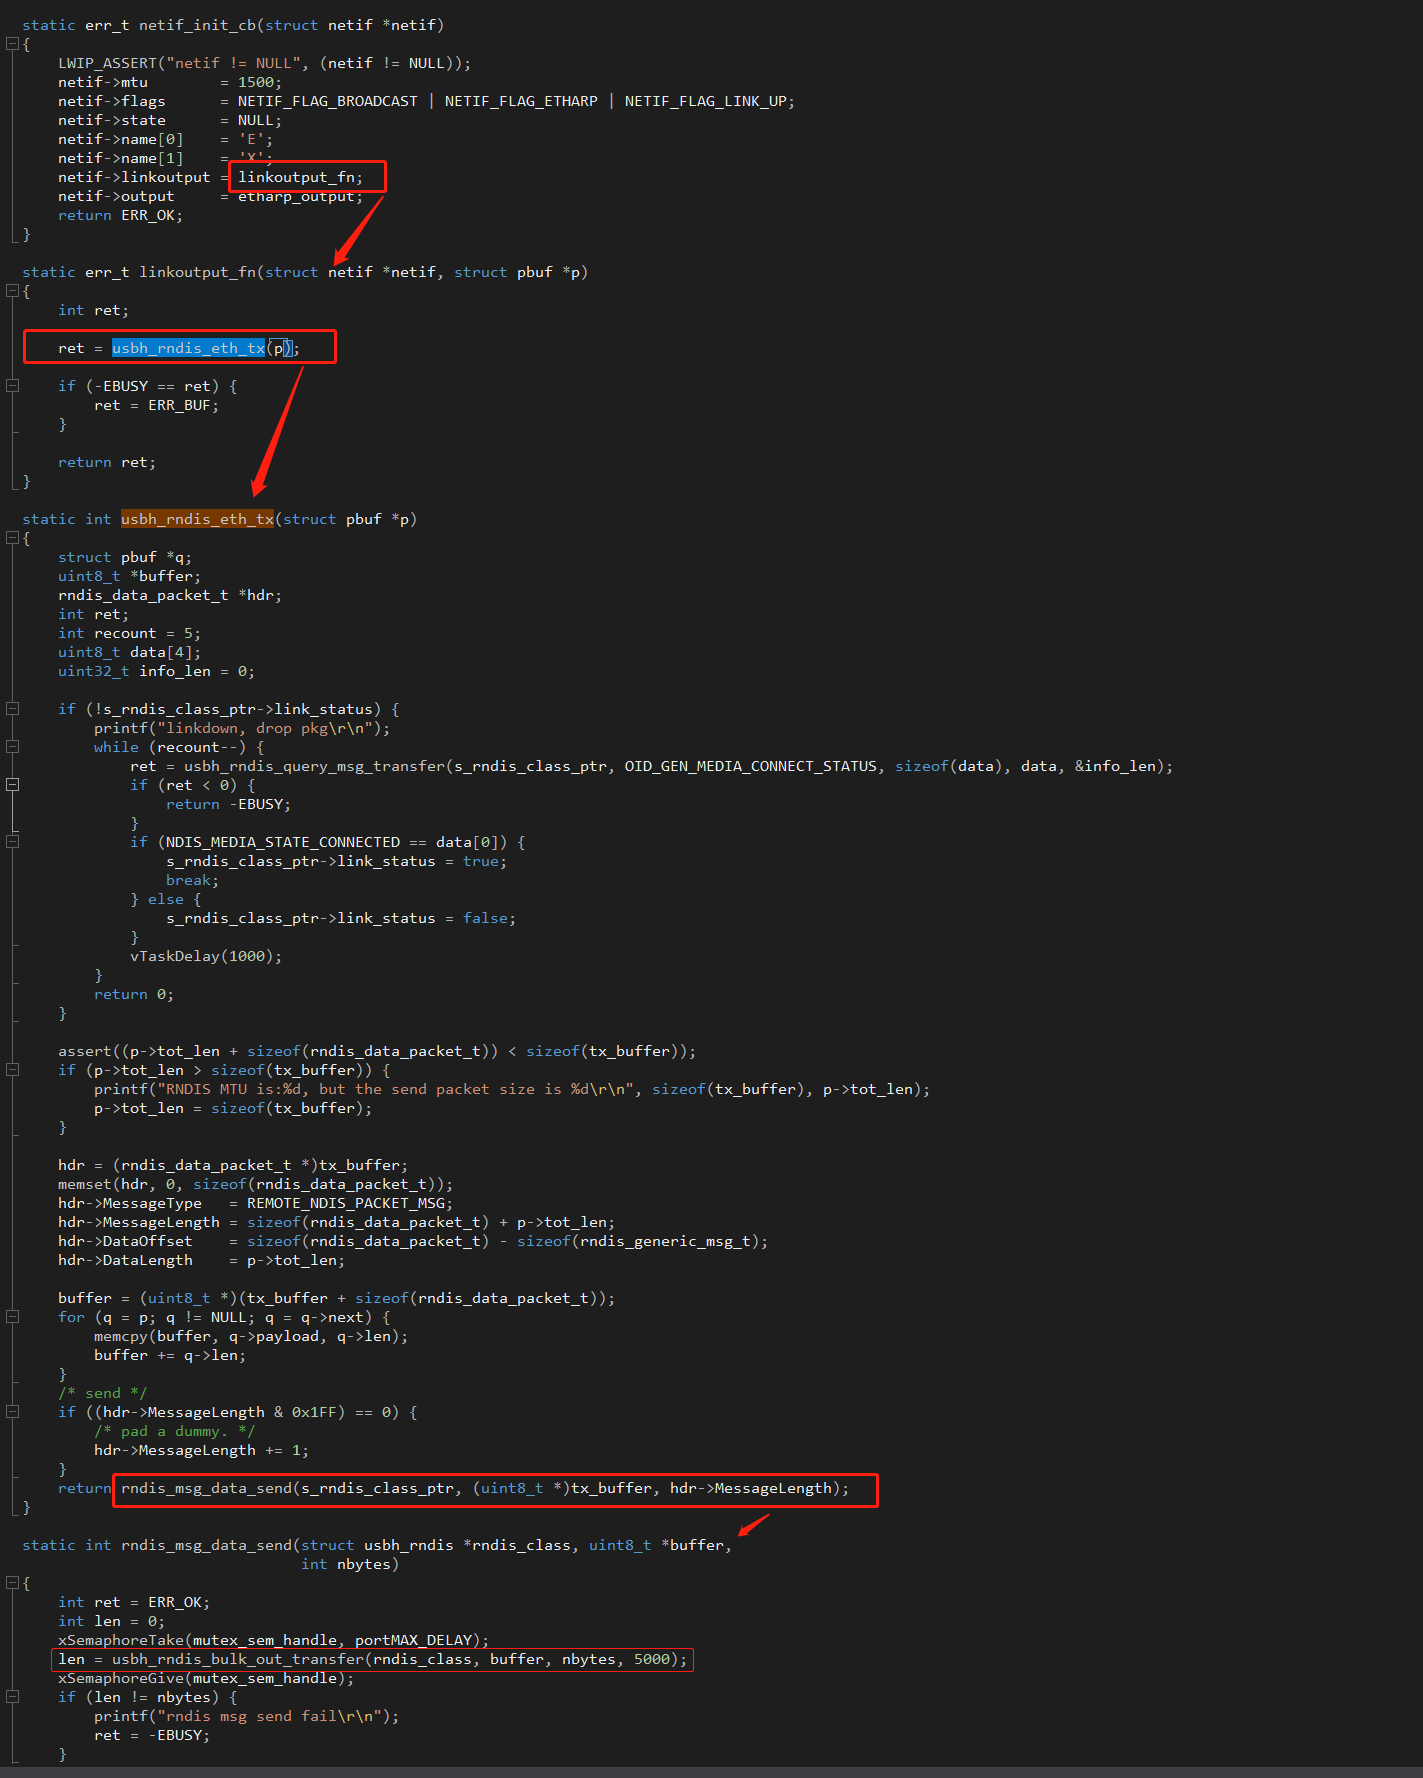Click 'false' in the link_status assignment
Screen dimensions: 1423x1778
[485, 918]
